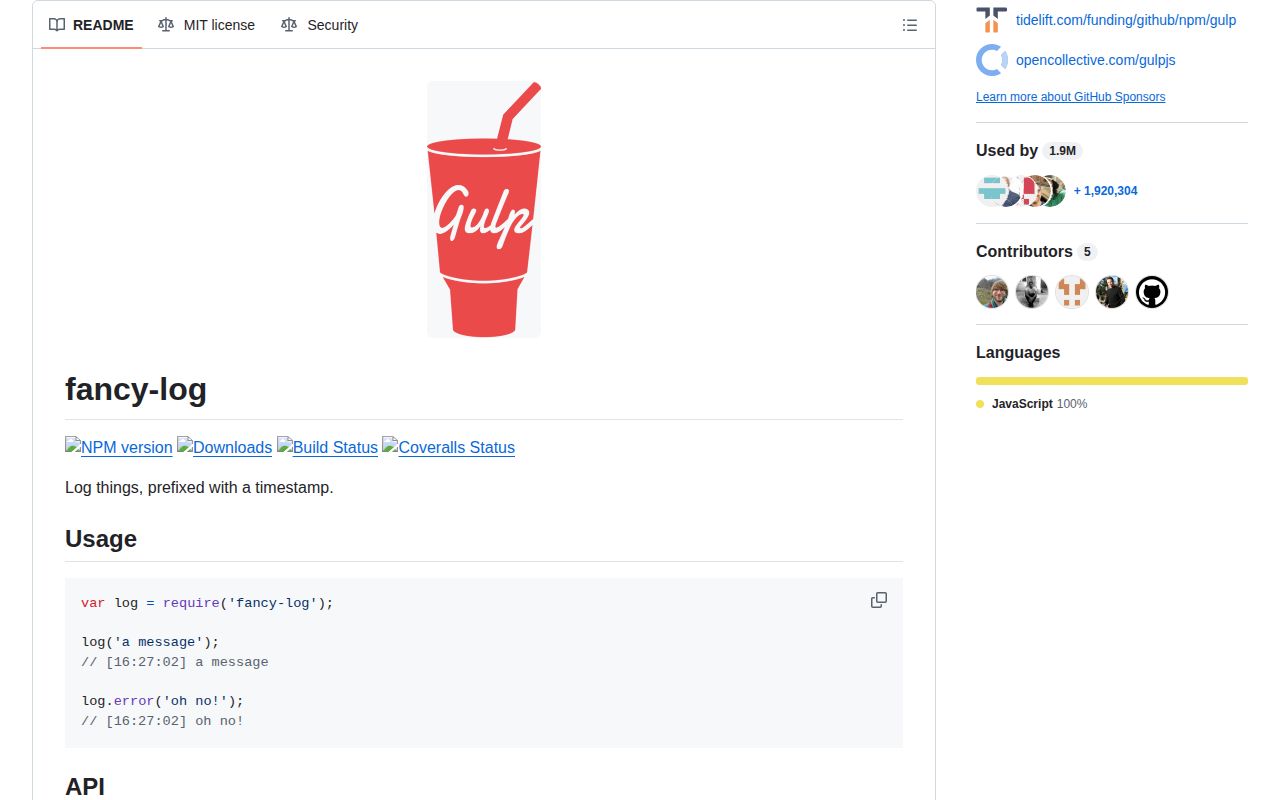Click the Open Collective logo icon
The width and height of the screenshot is (1280, 800).
point(992,60)
